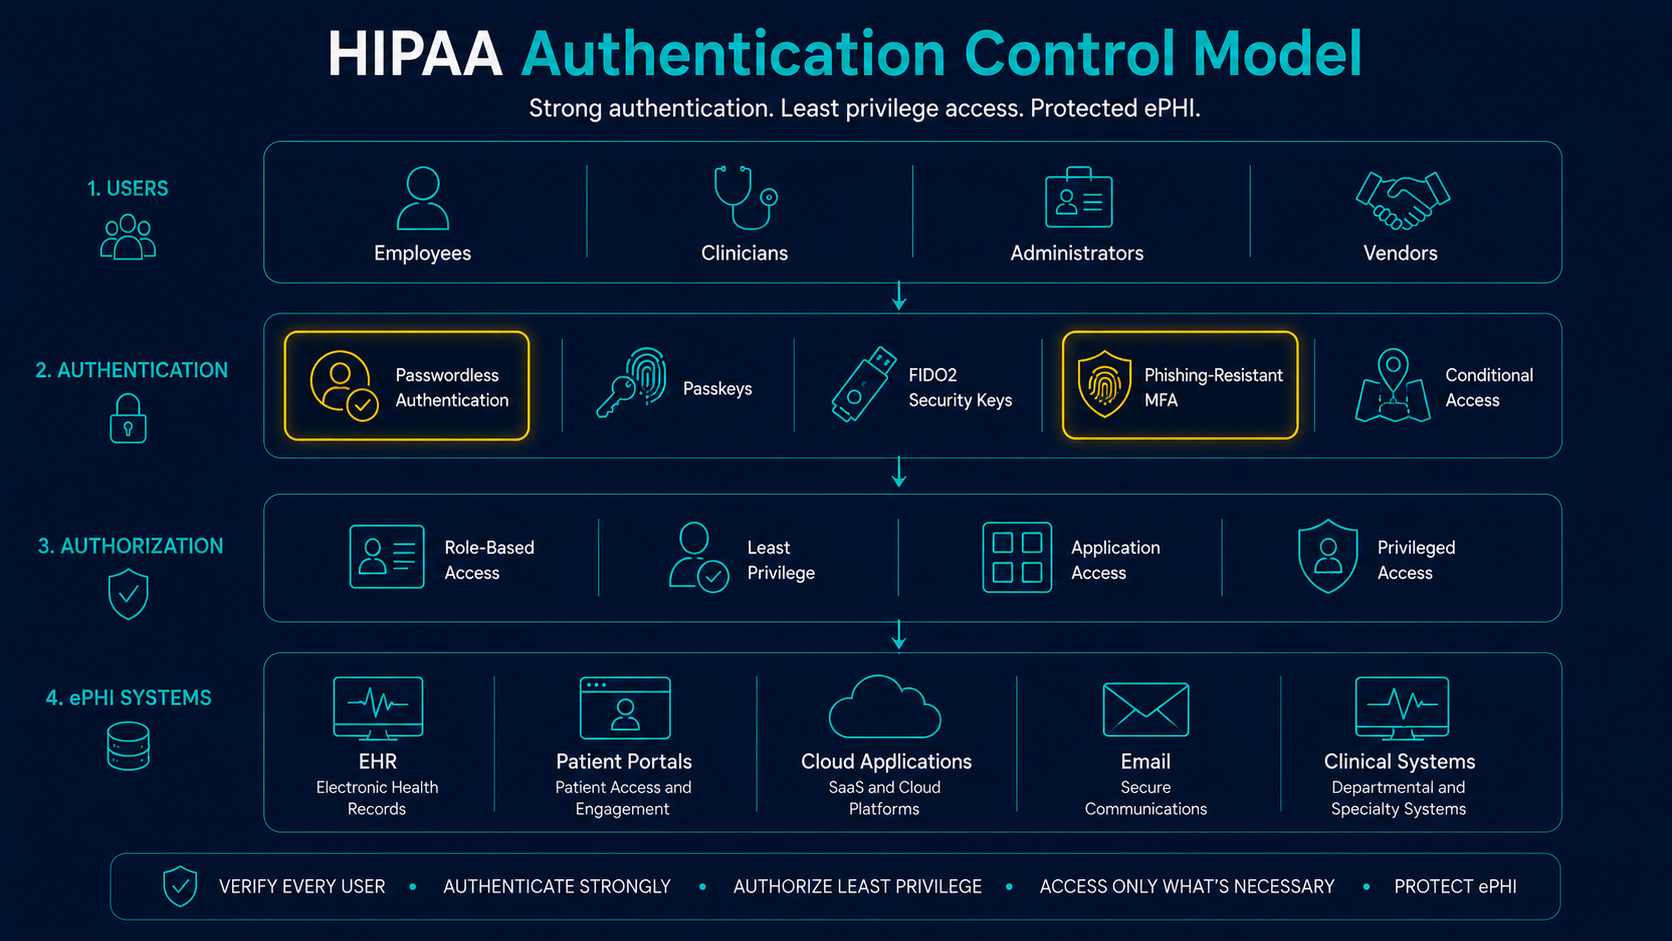
Task: Click "PROTECT ePHI" in the footer
Action: (x=1456, y=887)
